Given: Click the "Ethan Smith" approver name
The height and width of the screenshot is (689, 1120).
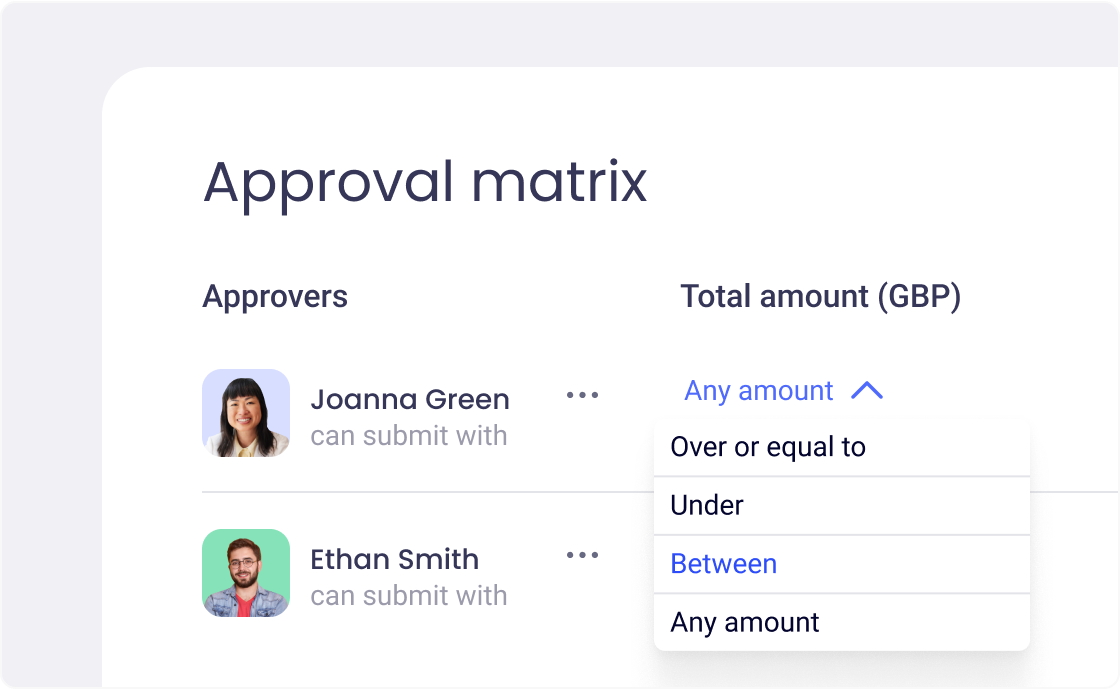Looking at the screenshot, I should [395, 559].
